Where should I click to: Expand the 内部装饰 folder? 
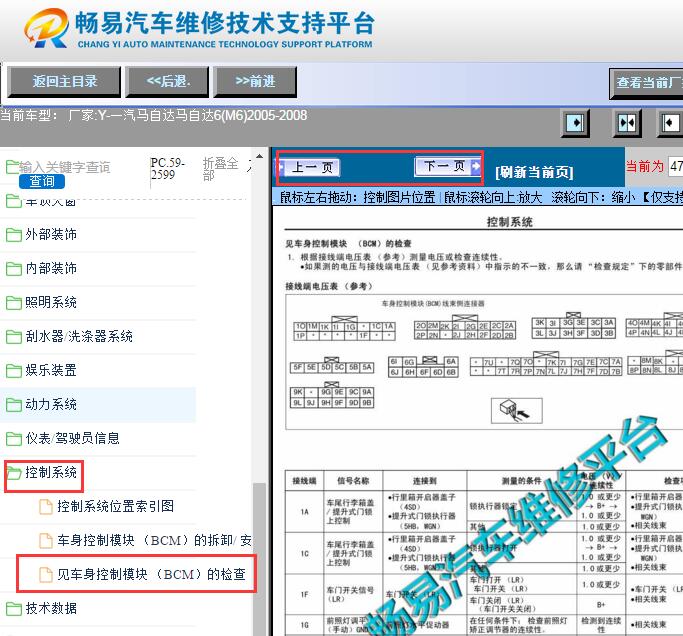click(x=51, y=268)
